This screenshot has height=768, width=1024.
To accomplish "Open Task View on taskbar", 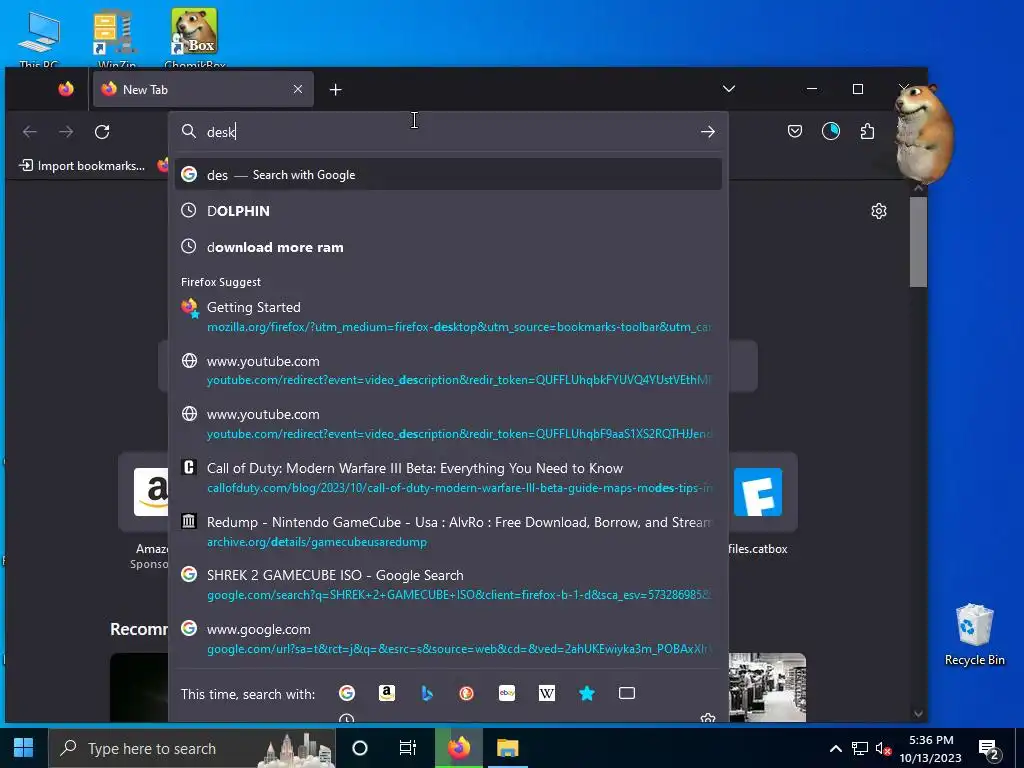I will pos(408,748).
